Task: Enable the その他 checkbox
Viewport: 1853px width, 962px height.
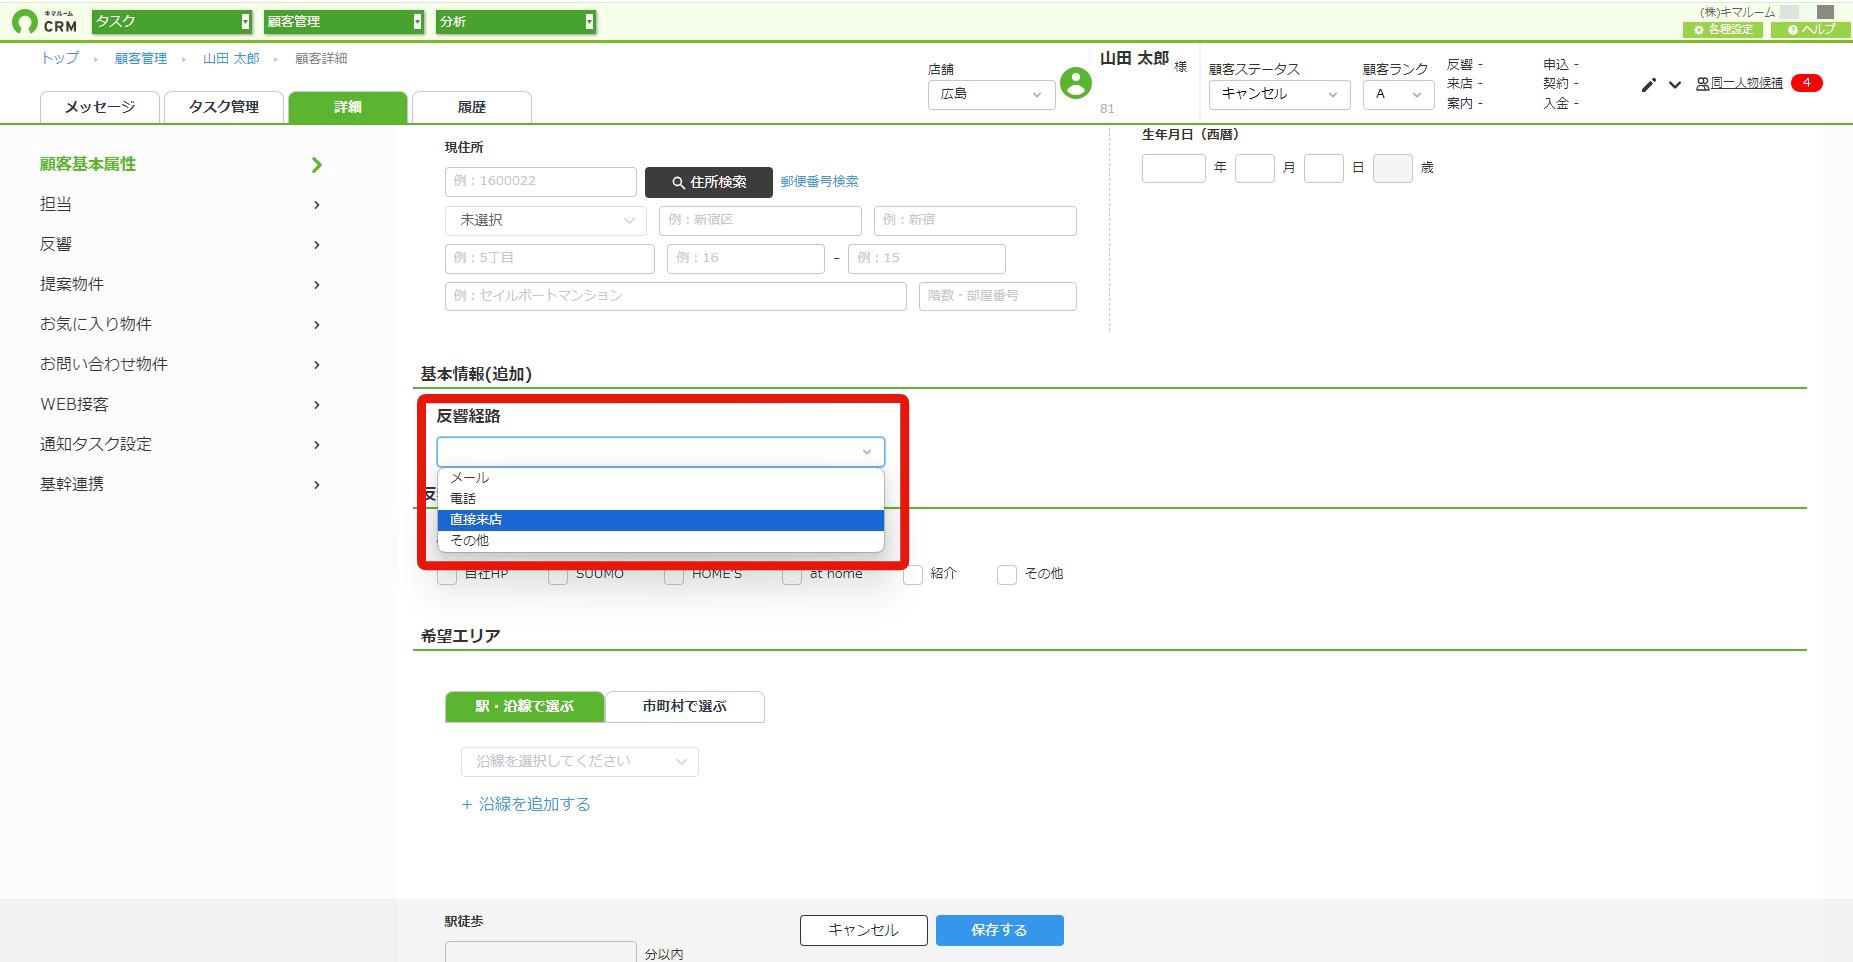Action: click(x=1007, y=575)
